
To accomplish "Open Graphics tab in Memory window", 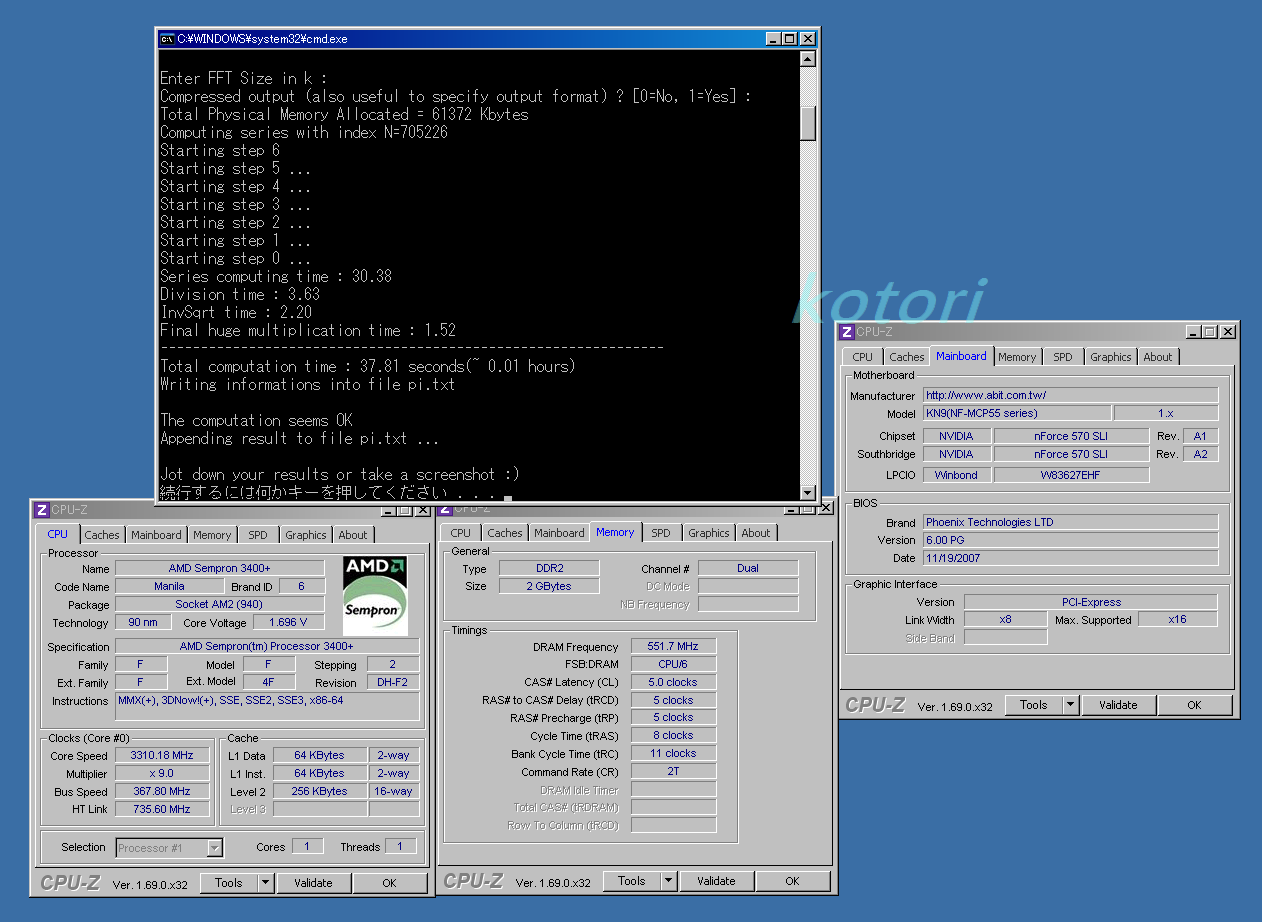I will tap(709, 533).
